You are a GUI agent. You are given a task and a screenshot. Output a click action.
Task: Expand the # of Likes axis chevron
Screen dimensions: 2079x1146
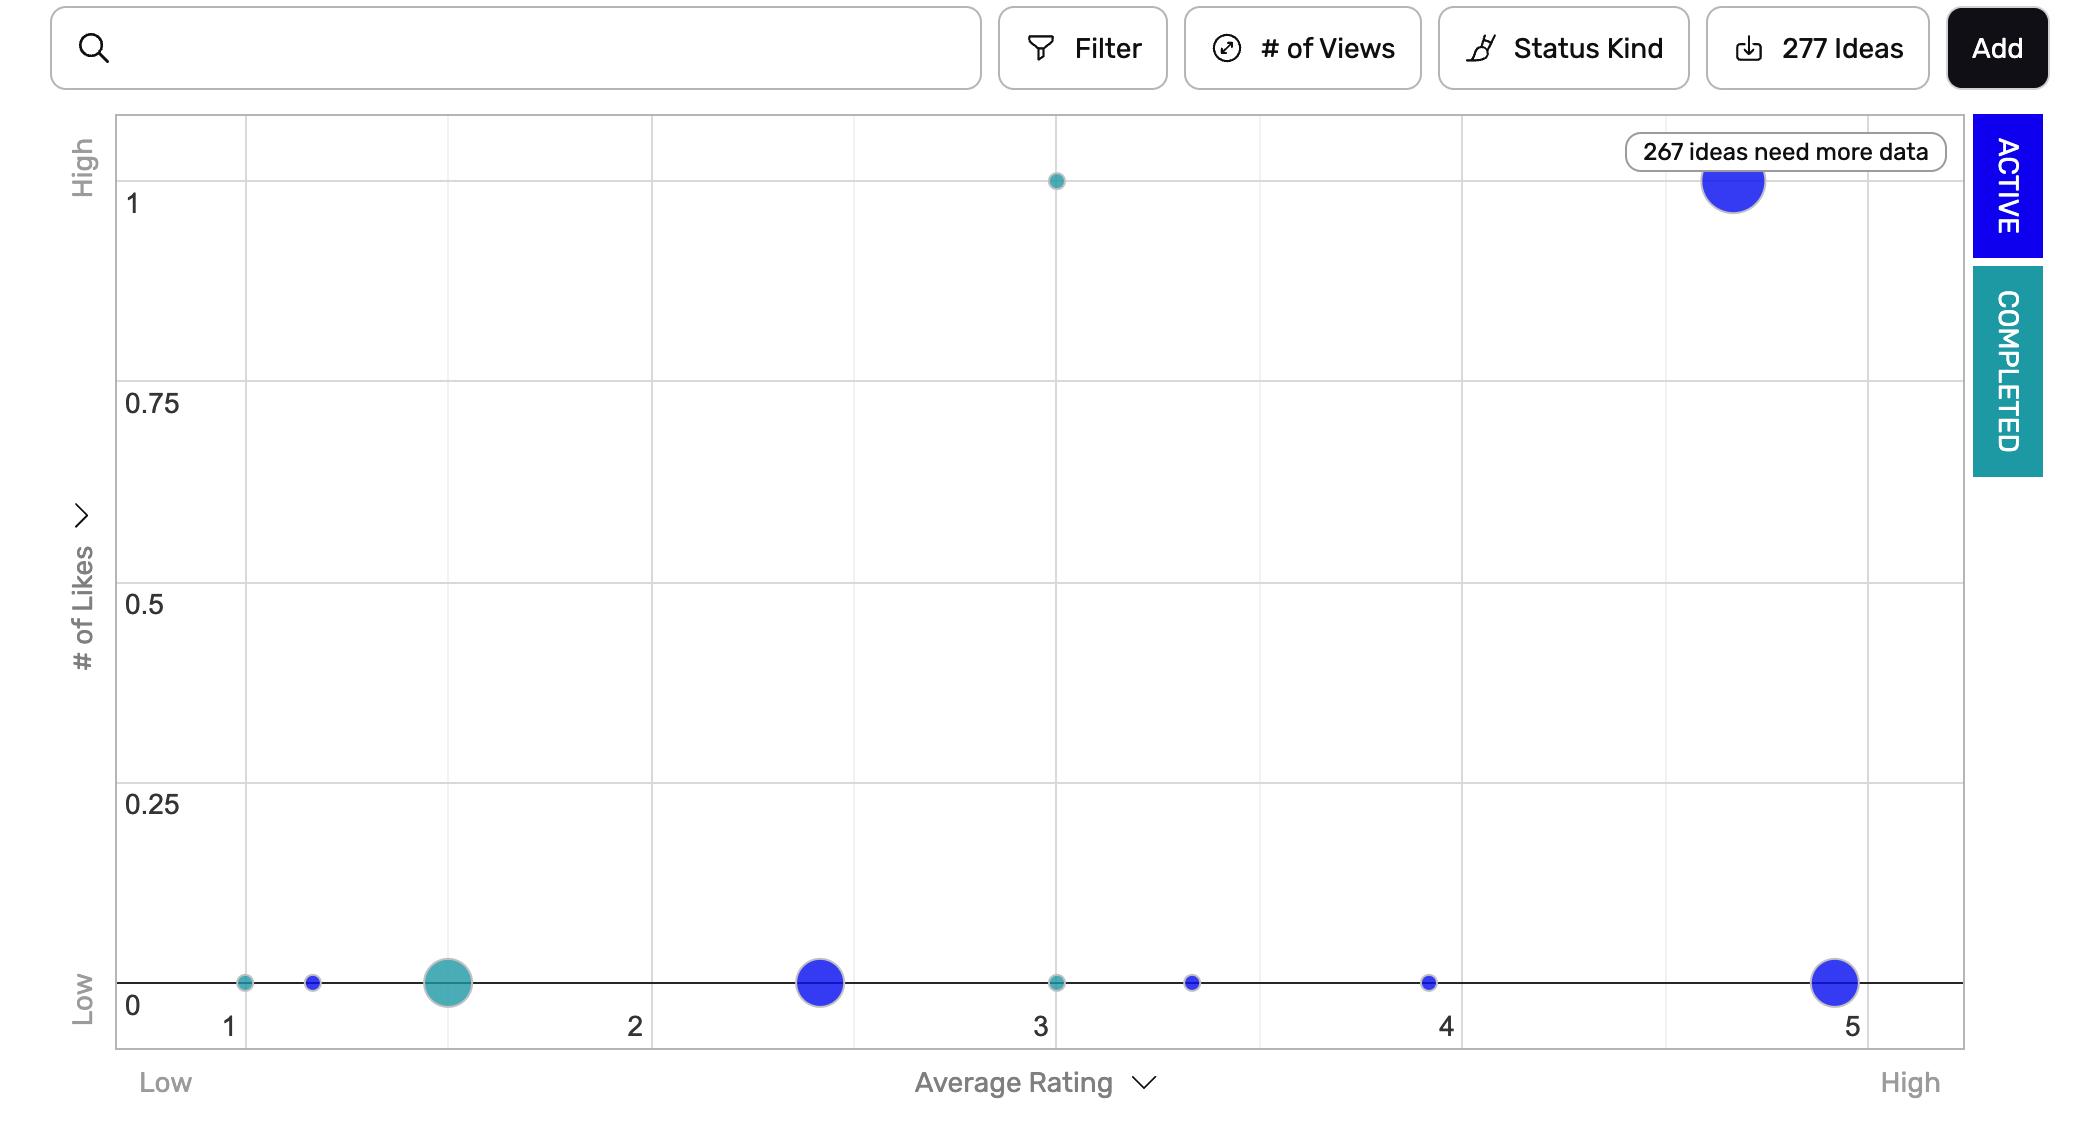coord(82,516)
